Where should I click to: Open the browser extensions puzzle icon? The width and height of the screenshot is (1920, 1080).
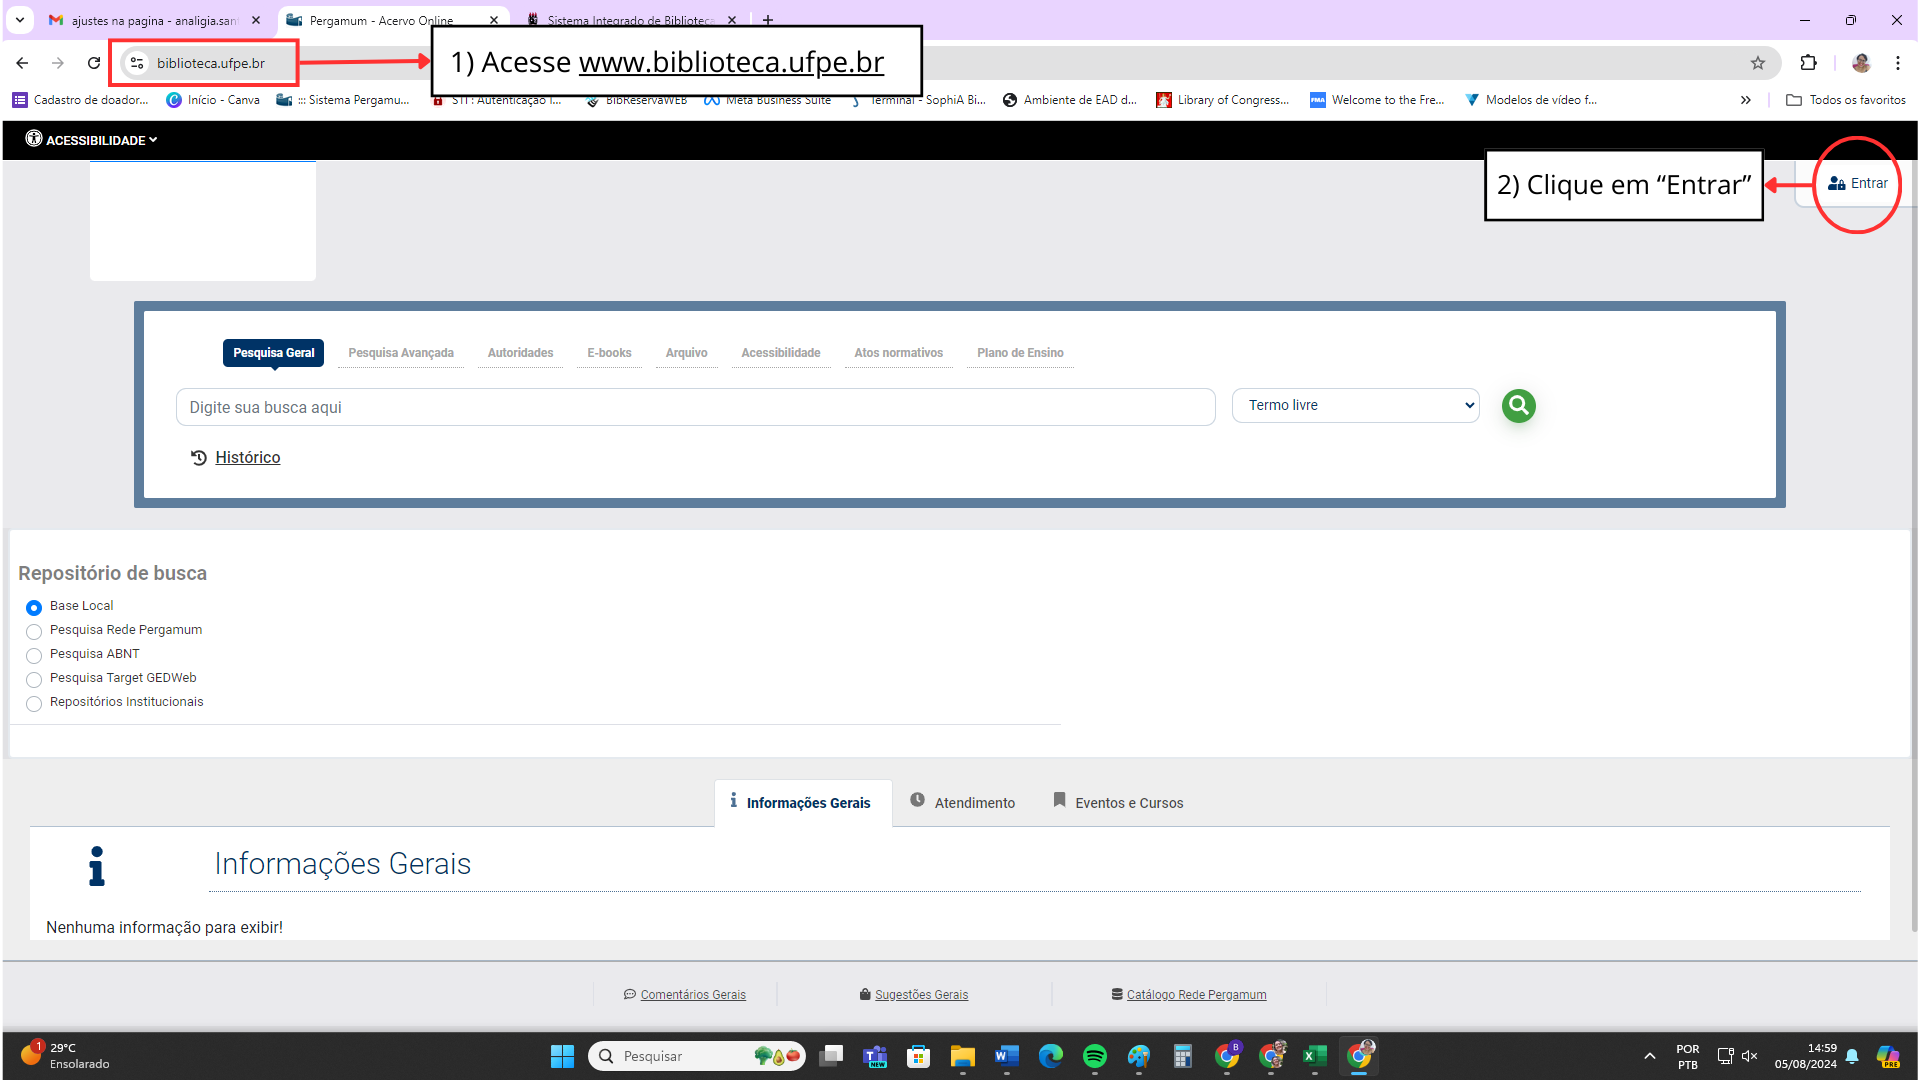pos(1808,63)
